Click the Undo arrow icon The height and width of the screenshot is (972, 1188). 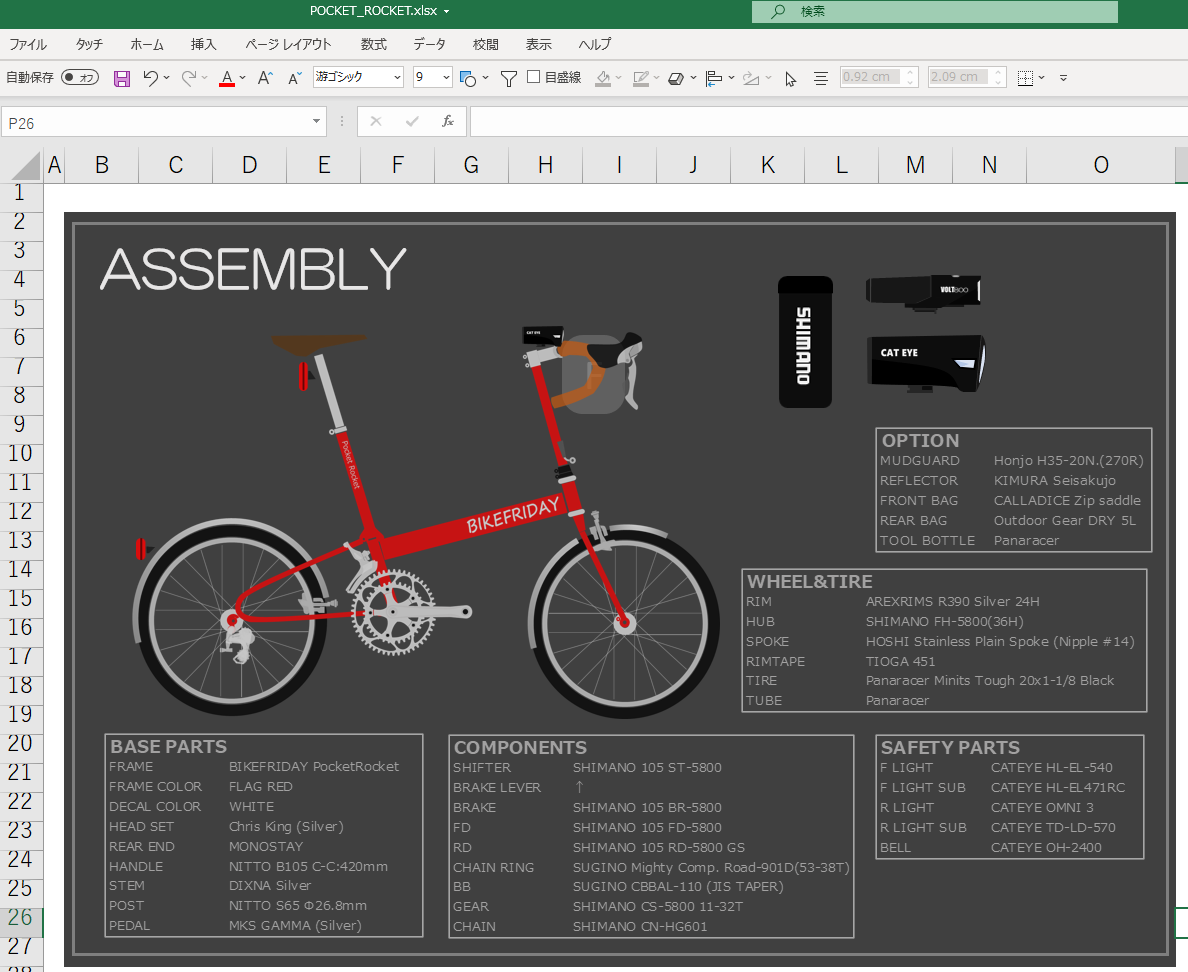pyautogui.click(x=150, y=77)
